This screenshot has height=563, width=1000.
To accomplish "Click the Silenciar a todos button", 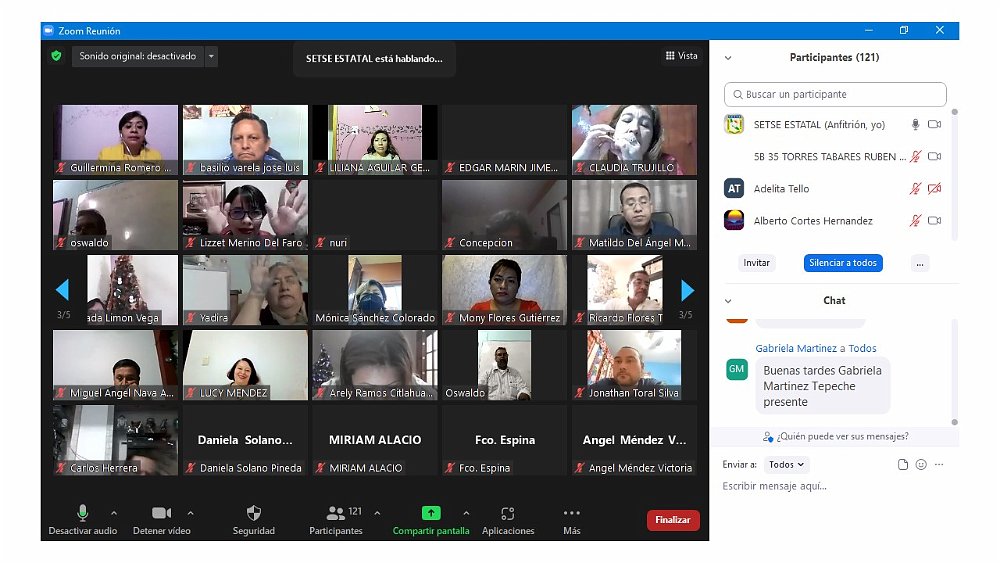I will click(x=842, y=263).
